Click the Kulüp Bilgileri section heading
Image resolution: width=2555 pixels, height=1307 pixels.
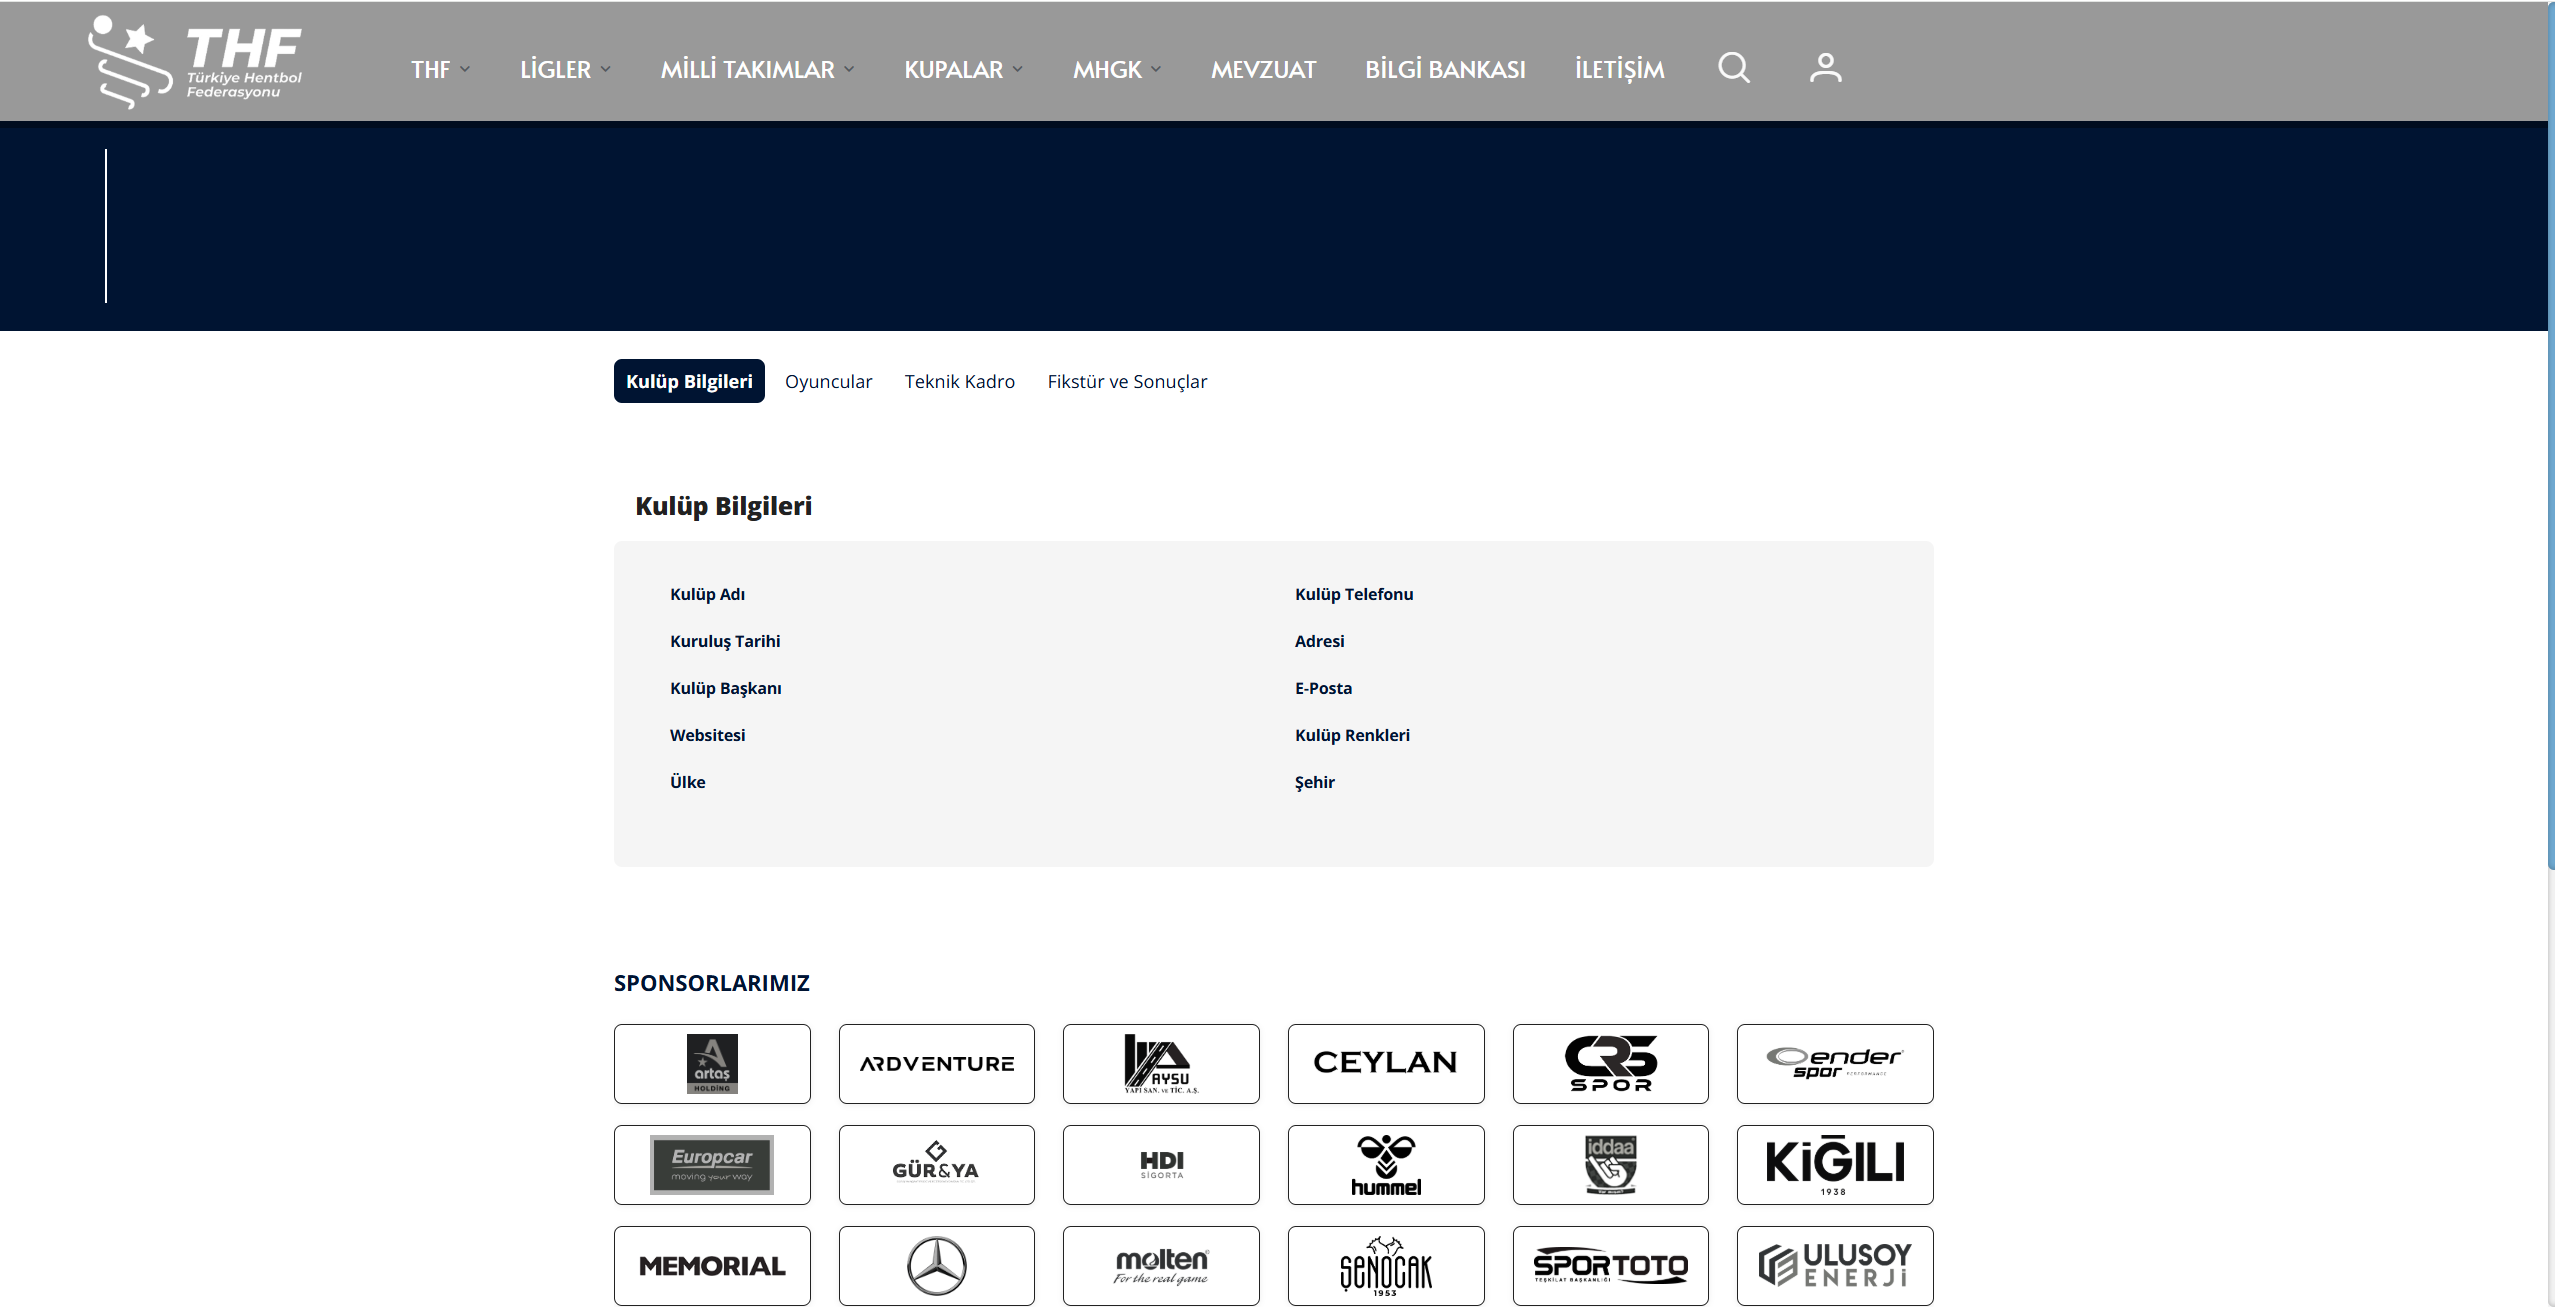[723, 506]
